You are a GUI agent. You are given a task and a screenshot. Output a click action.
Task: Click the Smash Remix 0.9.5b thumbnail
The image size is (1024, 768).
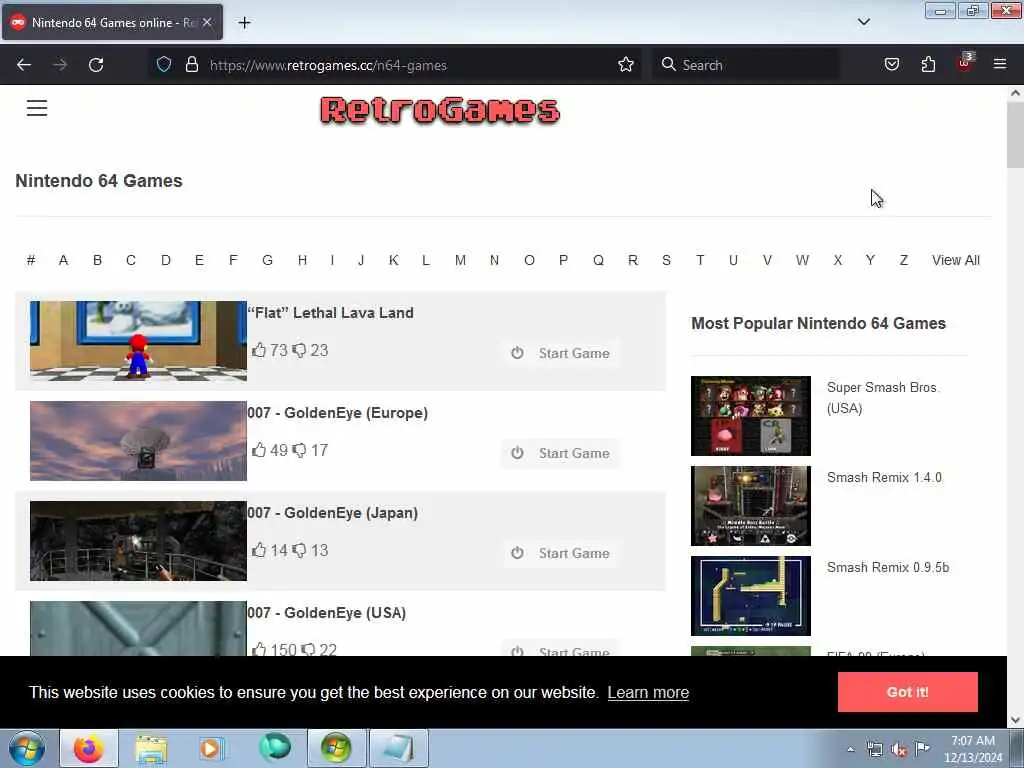pyautogui.click(x=750, y=596)
